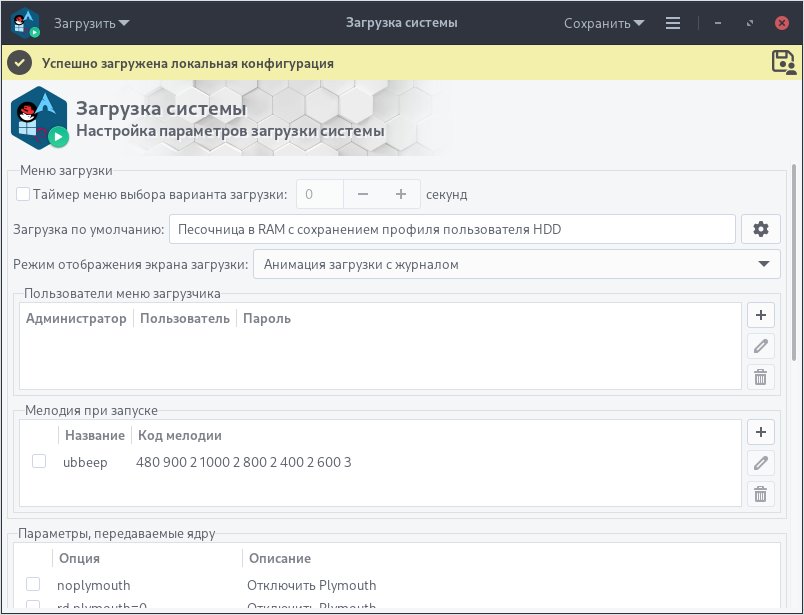
Task: Open gear settings for default boot option
Action: pyautogui.click(x=761, y=228)
